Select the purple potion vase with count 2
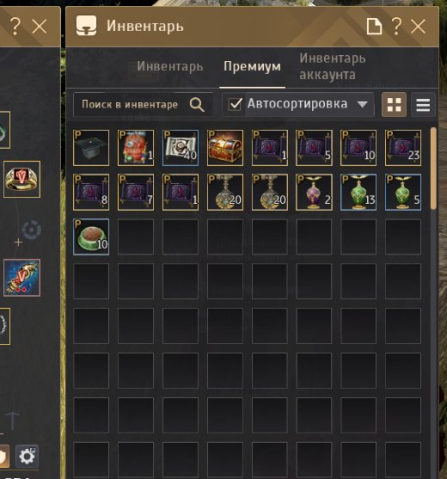 314,192
